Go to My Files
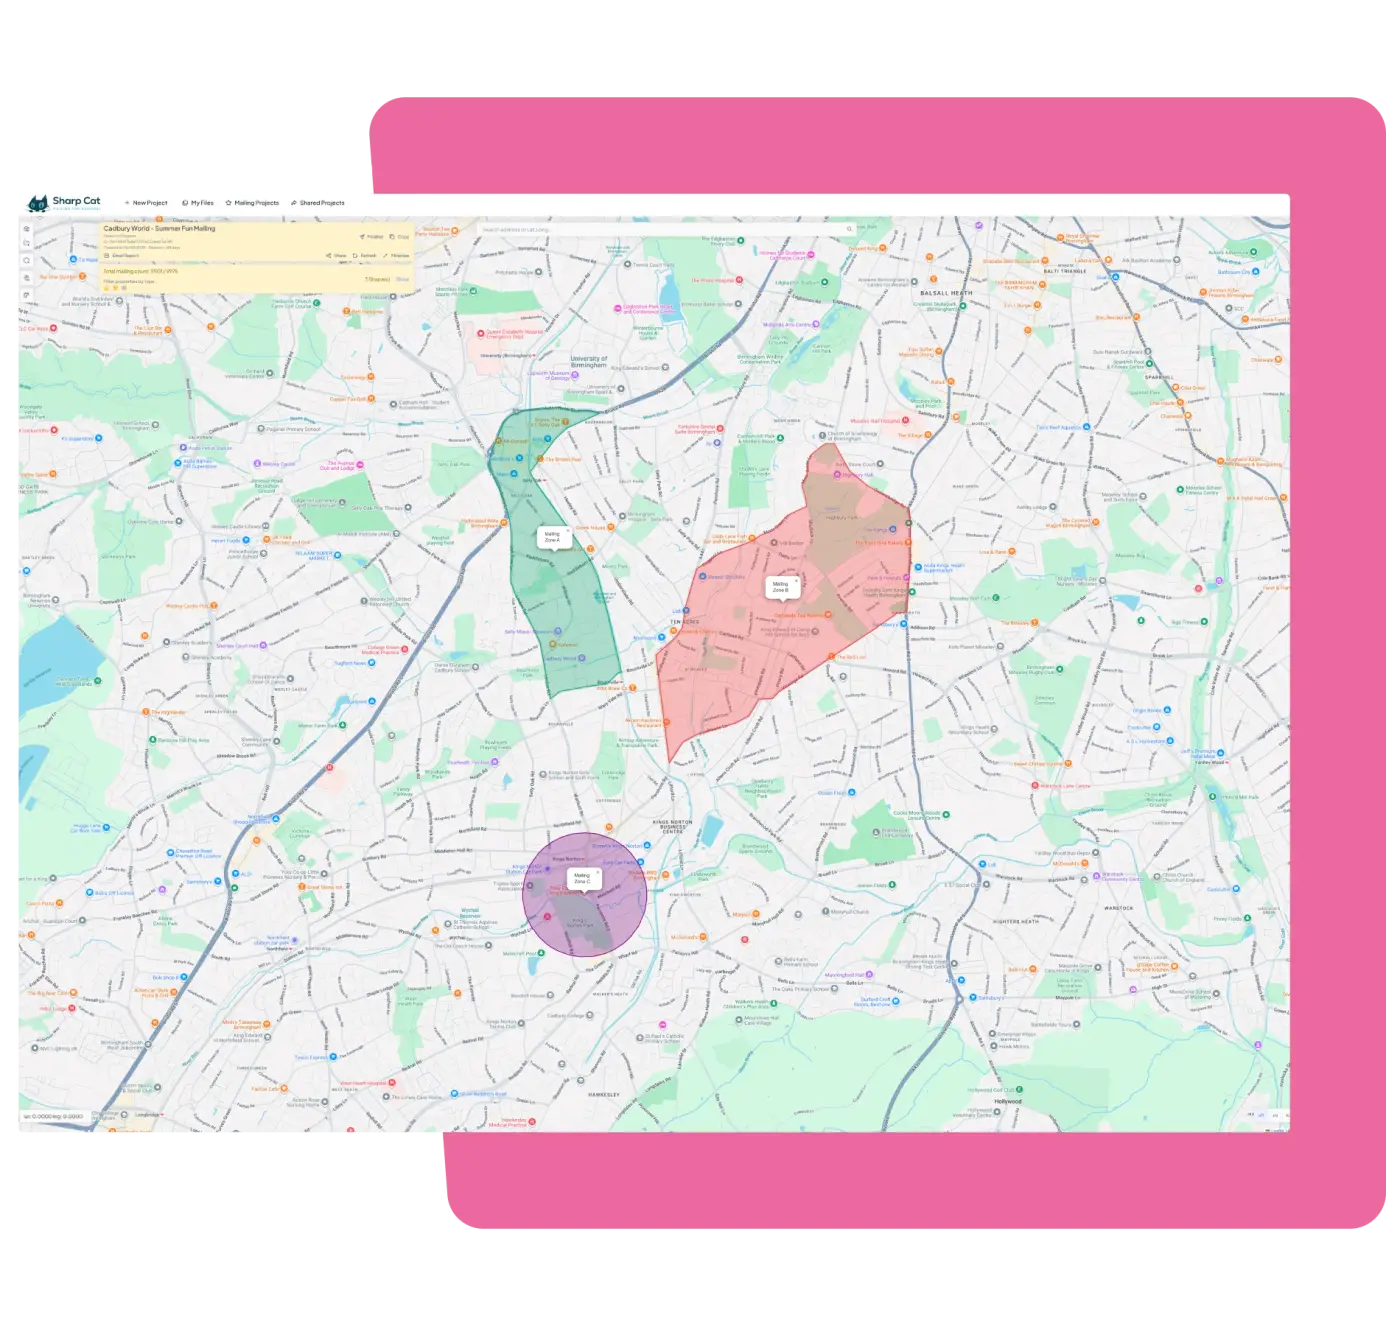1400x1326 pixels. pos(198,203)
